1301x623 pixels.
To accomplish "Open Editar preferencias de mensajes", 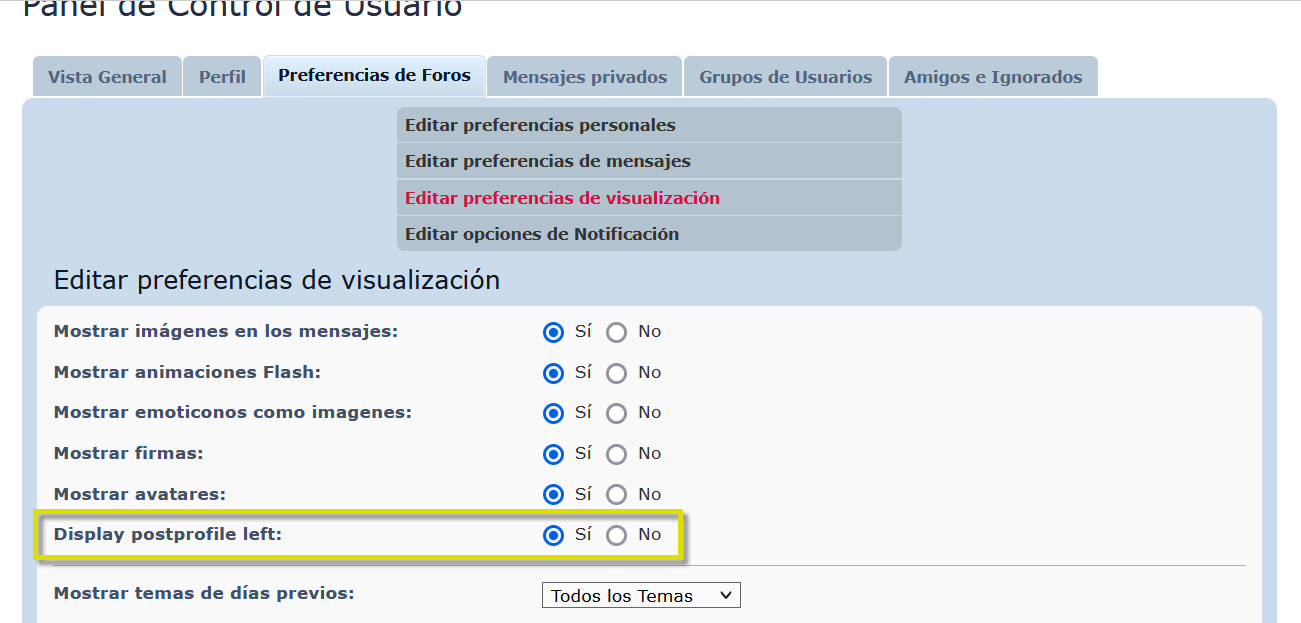I will pos(547,162).
